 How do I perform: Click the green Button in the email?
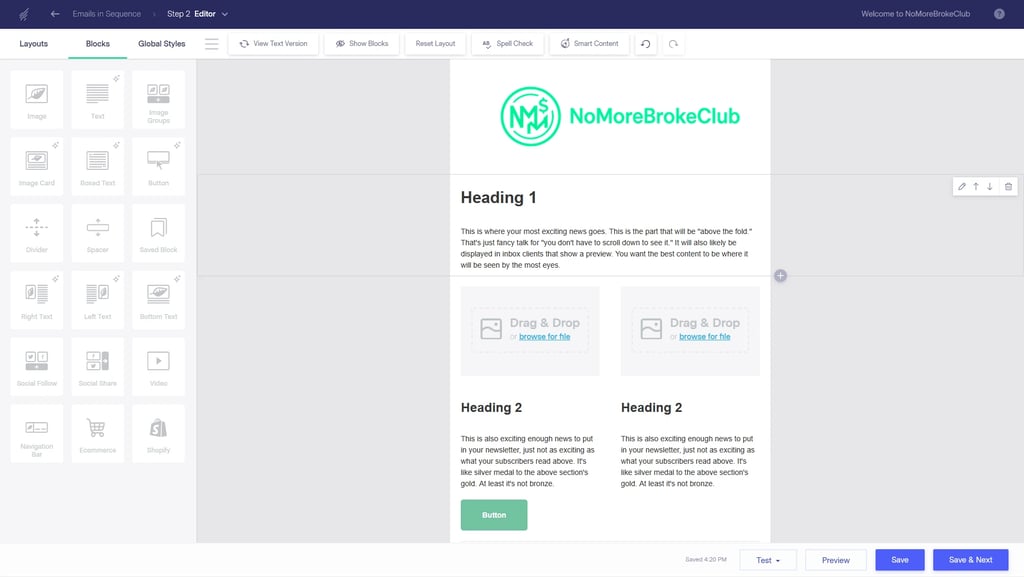pos(494,515)
